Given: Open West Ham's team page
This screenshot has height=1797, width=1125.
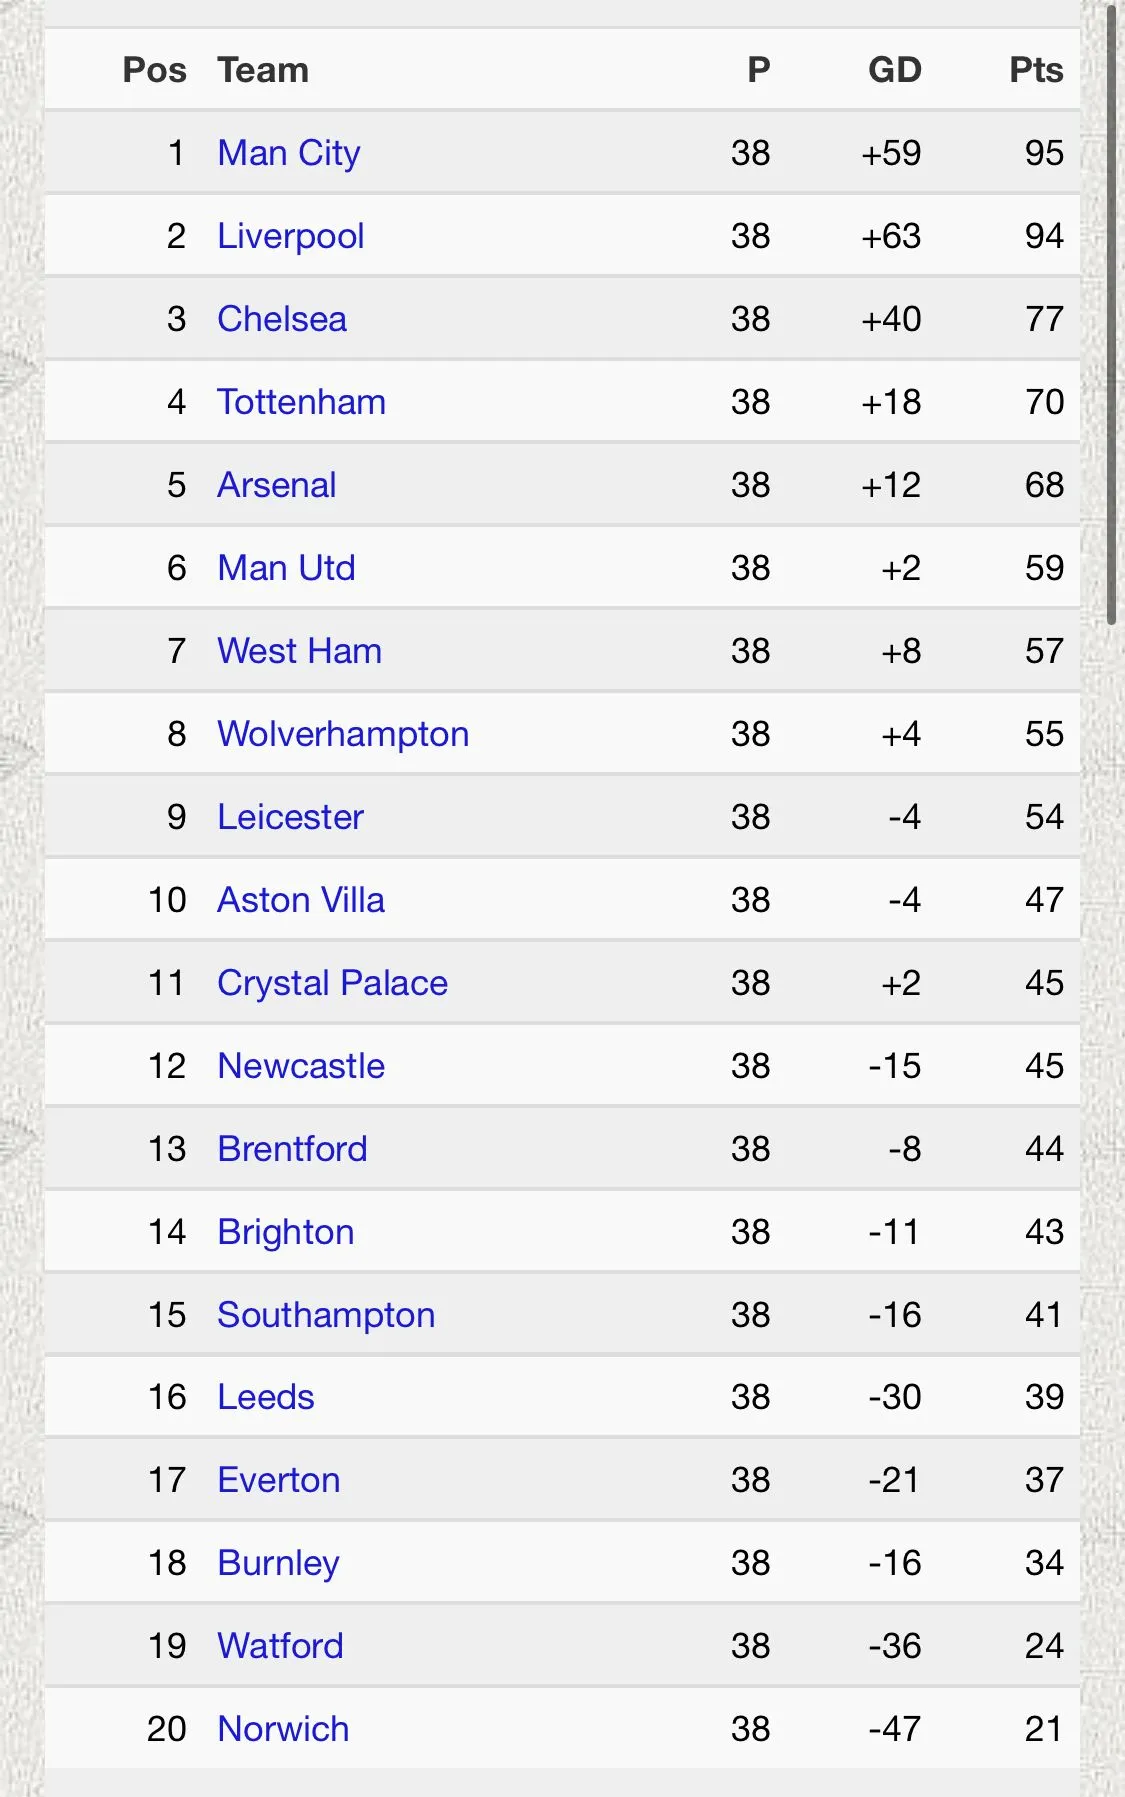Looking at the screenshot, I should point(299,651).
